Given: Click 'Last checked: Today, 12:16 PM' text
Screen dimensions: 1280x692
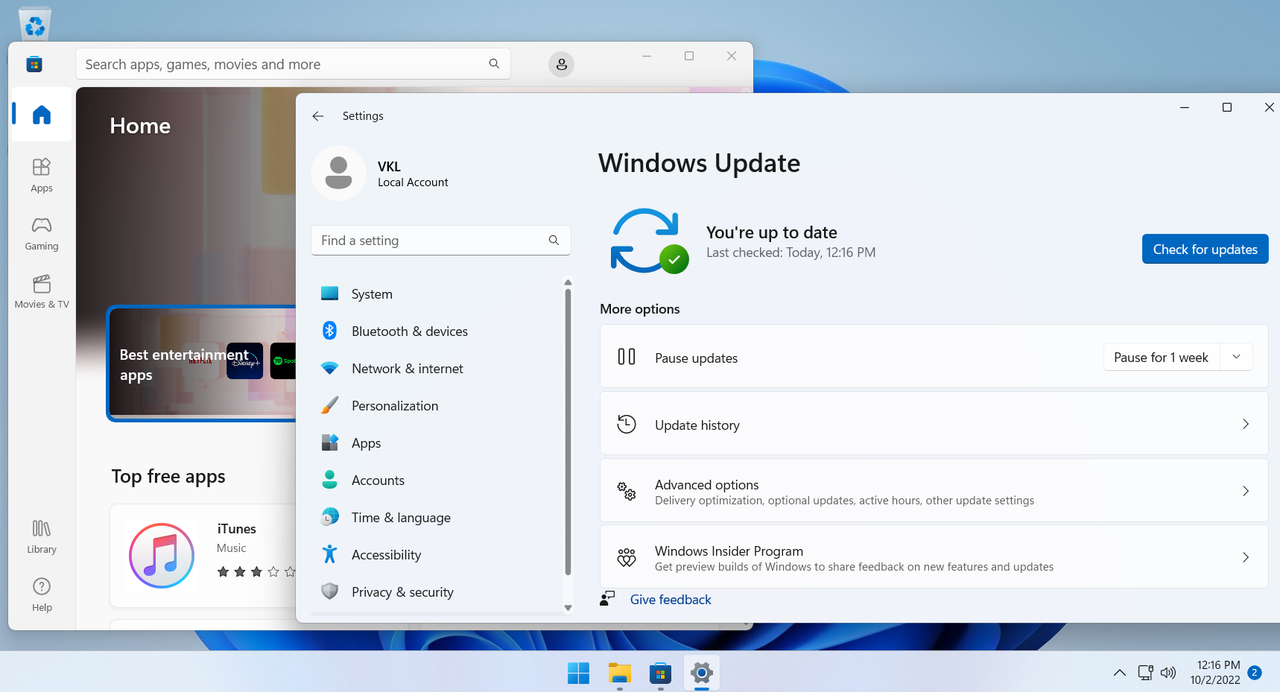Looking at the screenshot, I should tap(791, 253).
